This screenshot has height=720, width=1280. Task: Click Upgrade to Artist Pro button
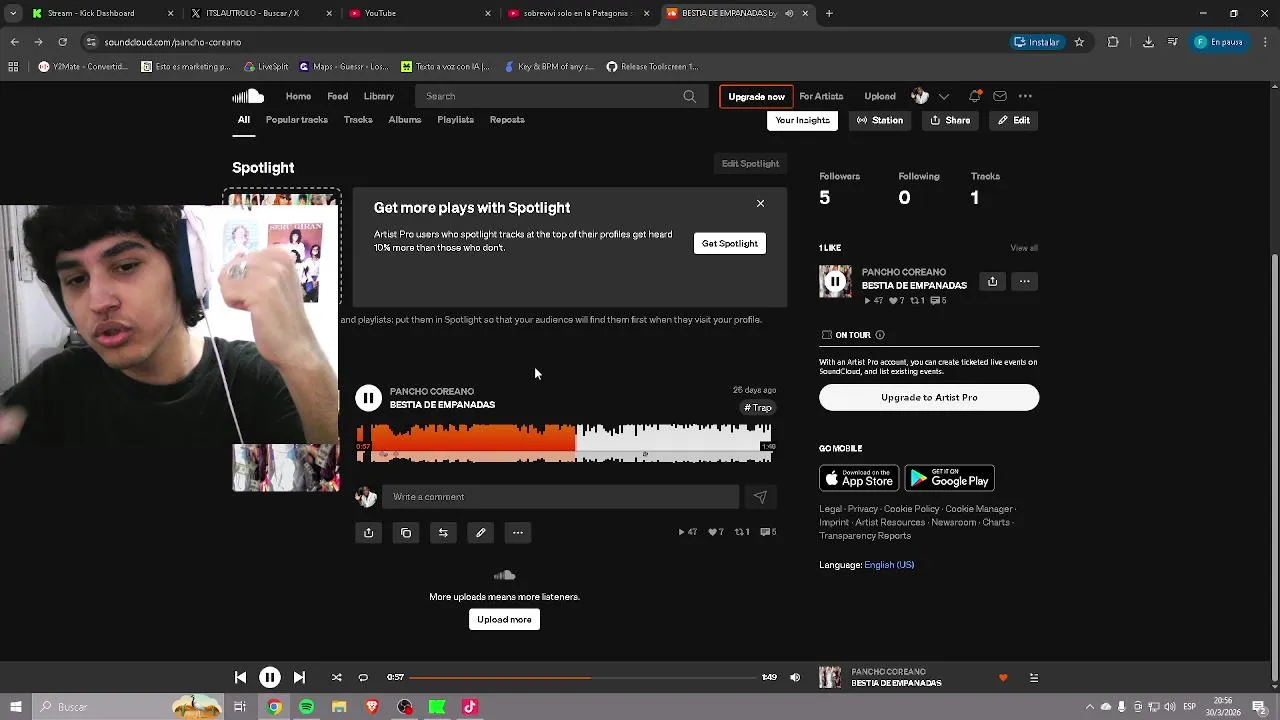(929, 397)
